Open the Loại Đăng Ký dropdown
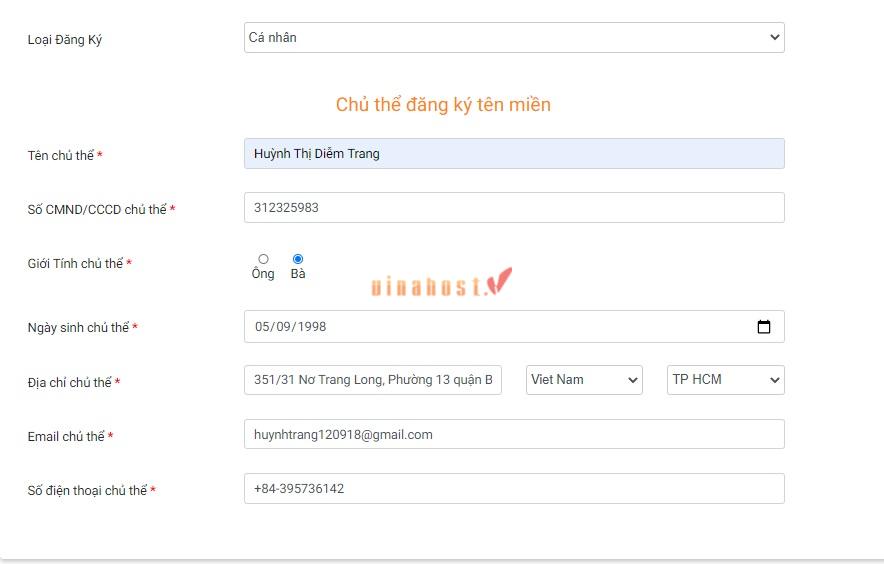This screenshot has width=884, height=564. pyautogui.click(x=514, y=38)
